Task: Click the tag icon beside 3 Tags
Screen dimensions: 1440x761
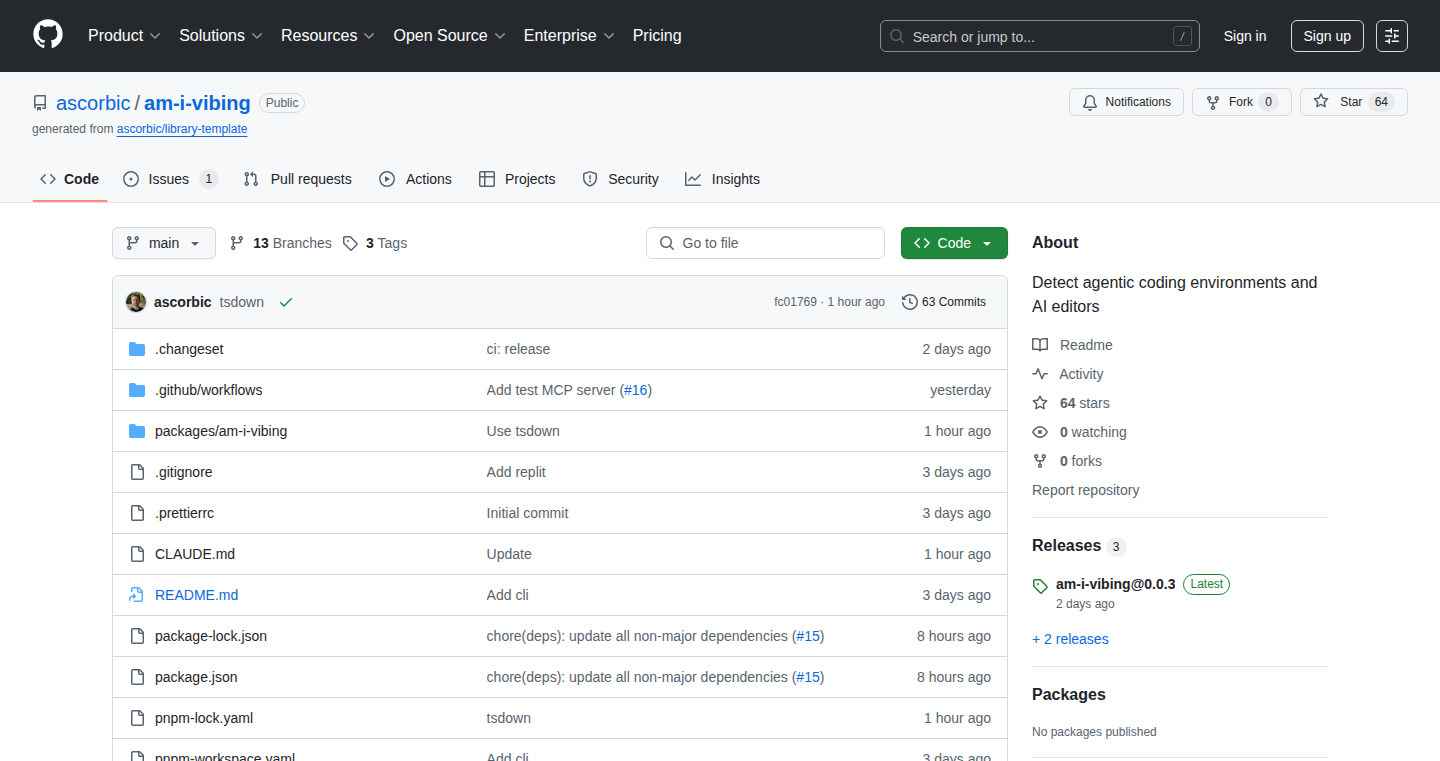Action: tap(350, 243)
